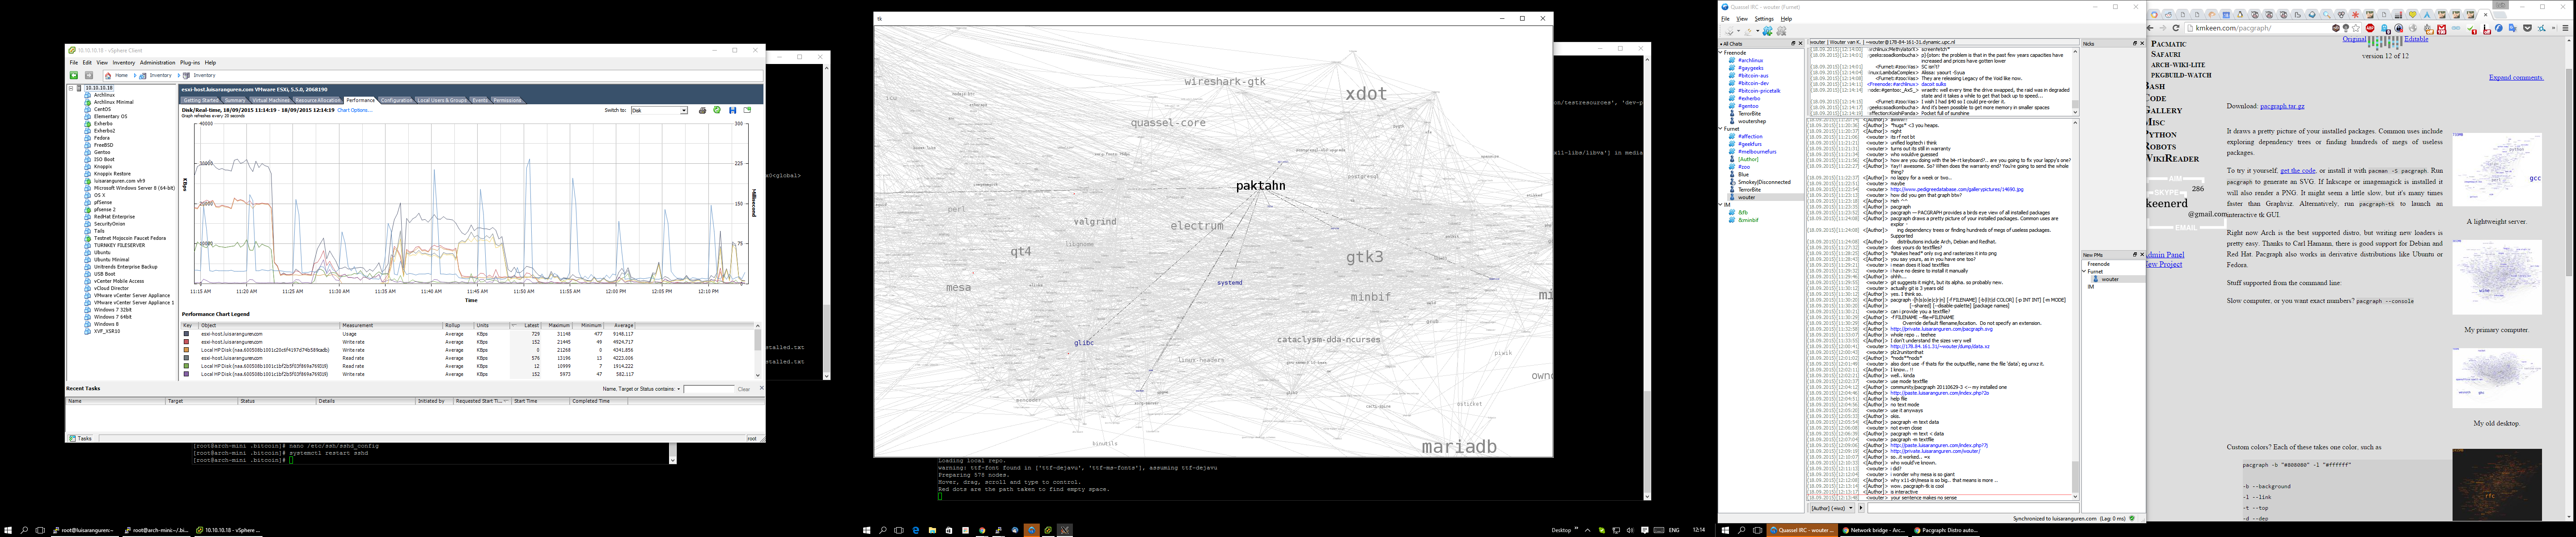Bookmark page with Chrome star icon
2576x537 pixels.
point(2356,28)
